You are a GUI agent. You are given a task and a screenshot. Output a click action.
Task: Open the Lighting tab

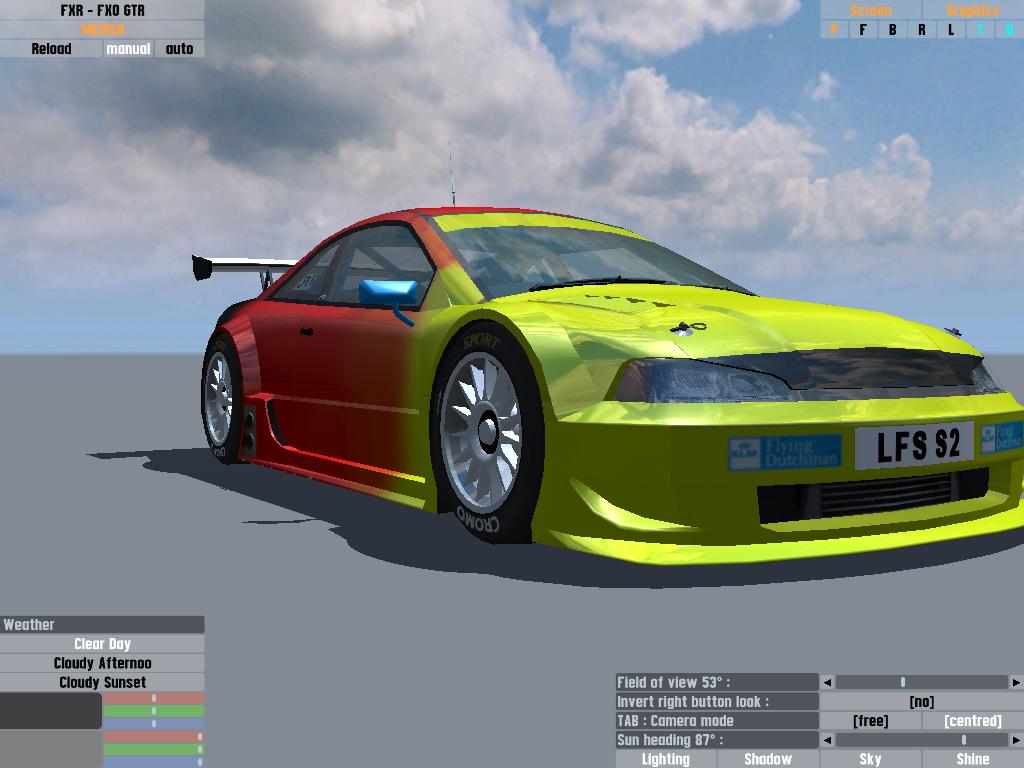tap(665, 759)
